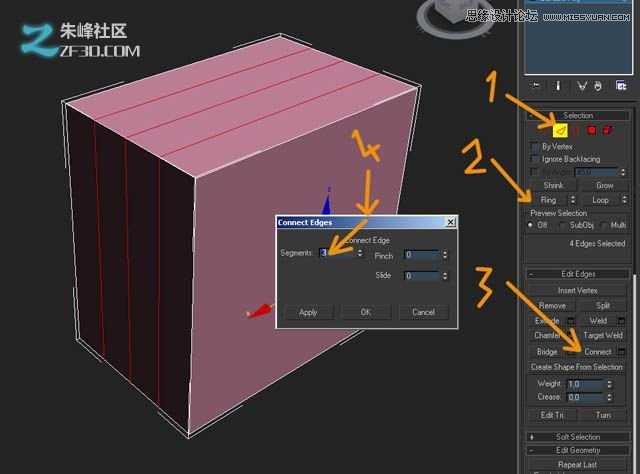Click the Insert Vertex button

pyautogui.click(x=578, y=290)
